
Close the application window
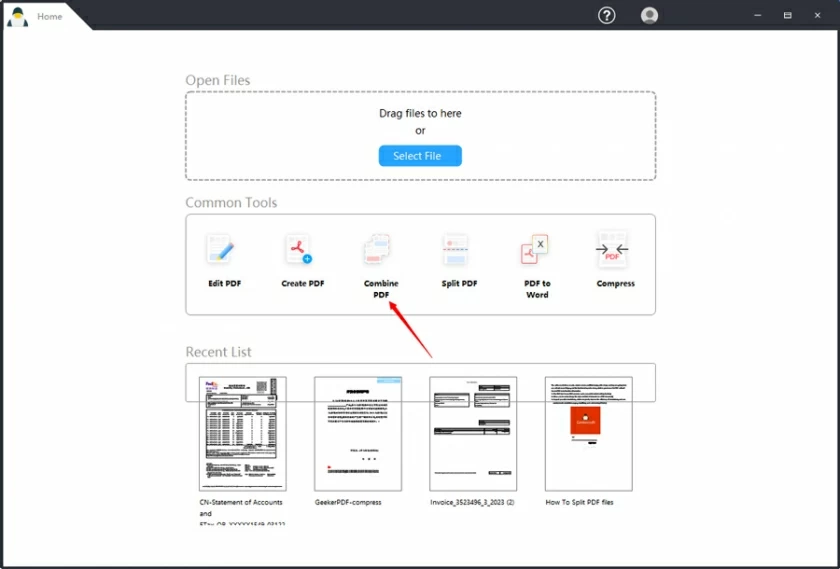coord(818,16)
